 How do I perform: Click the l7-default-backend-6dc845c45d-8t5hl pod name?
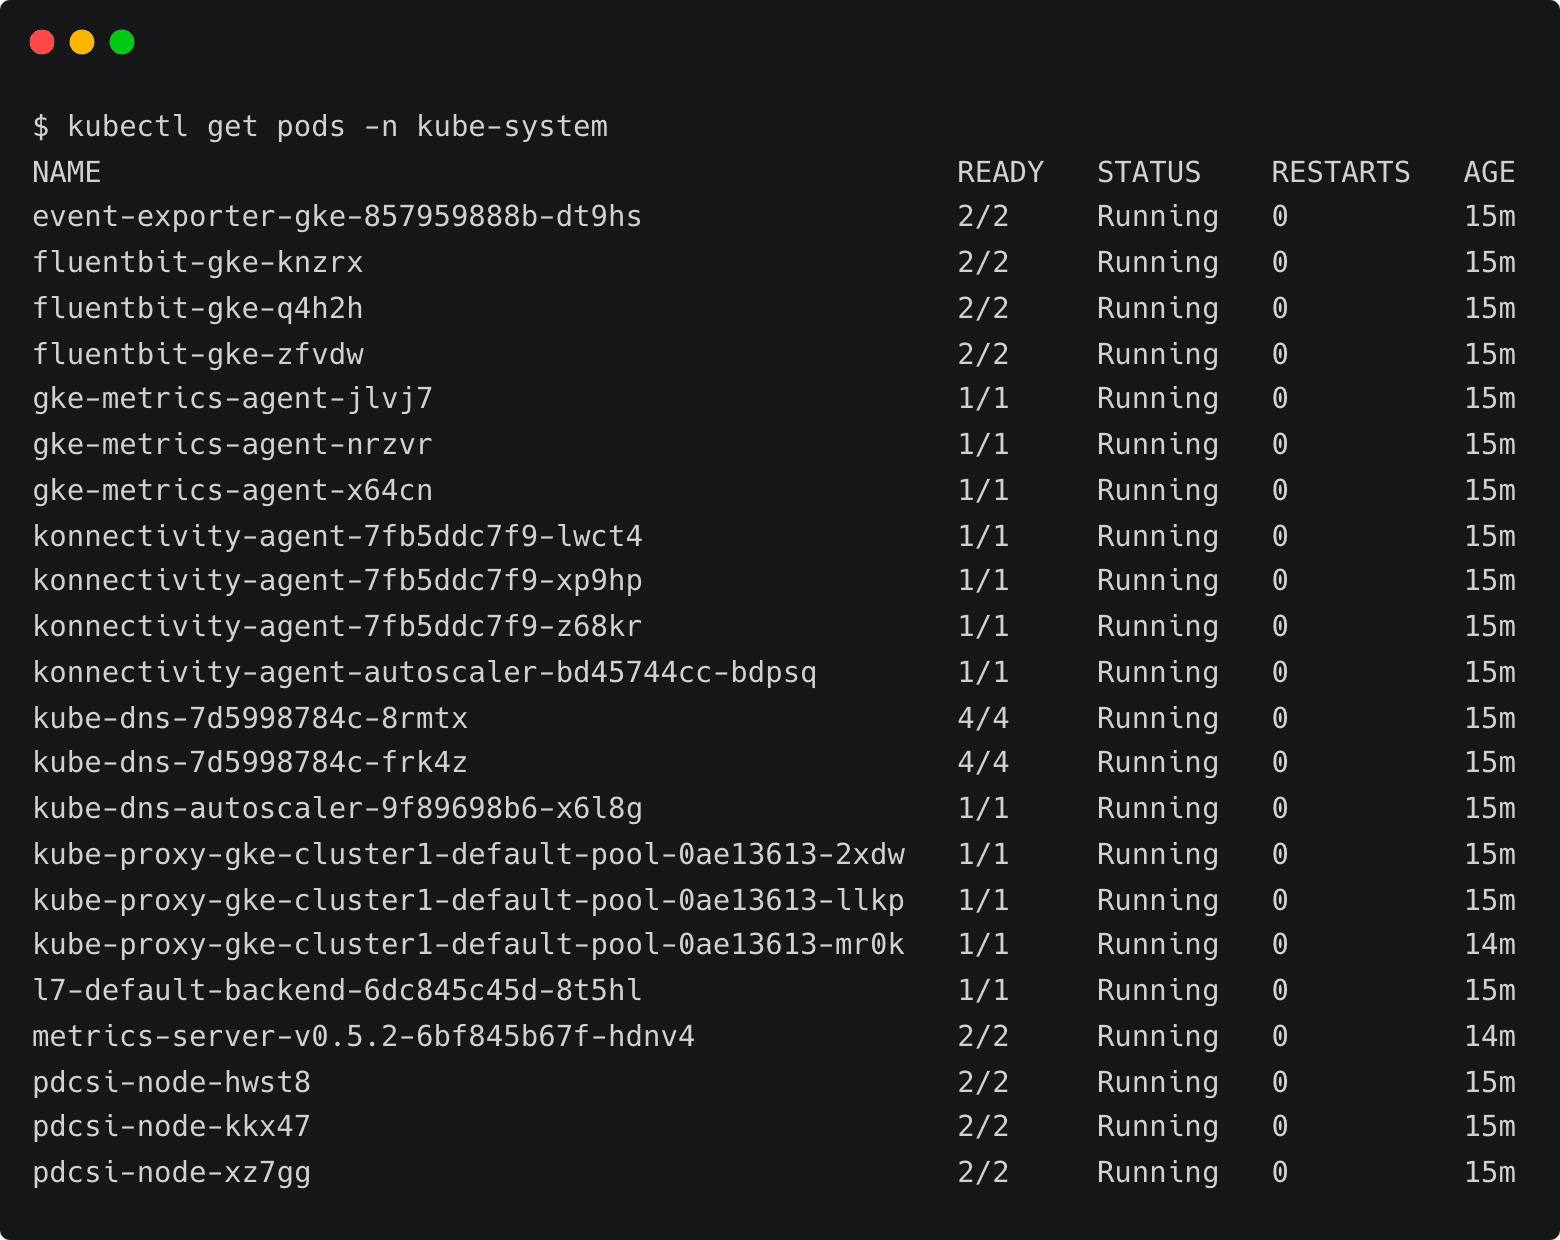point(337,991)
